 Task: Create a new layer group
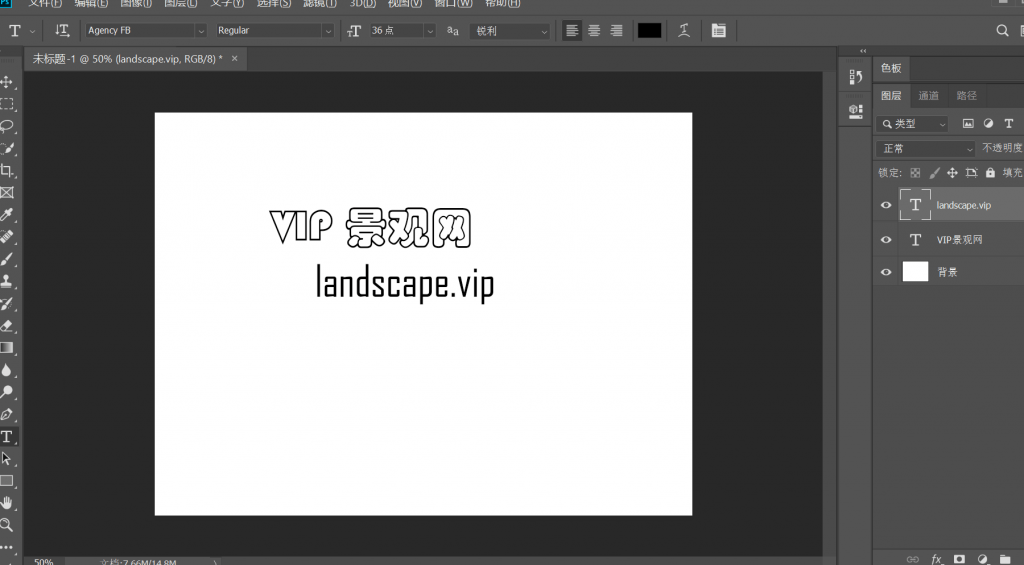pyautogui.click(x=1005, y=559)
